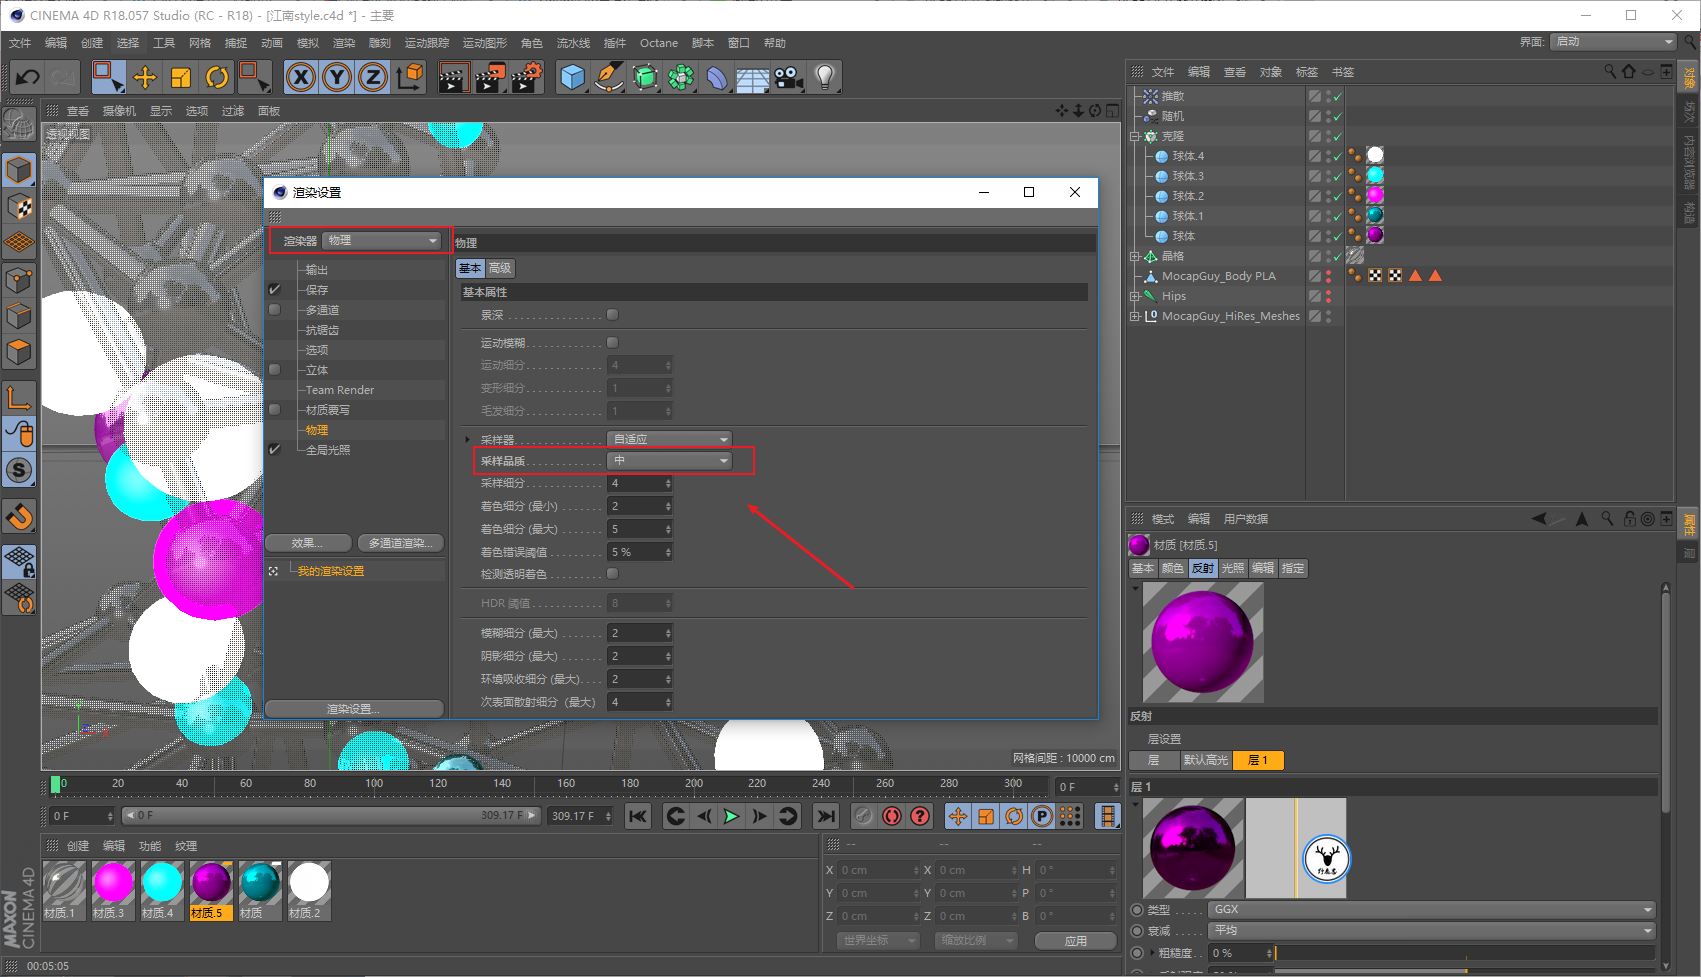Image resolution: width=1701 pixels, height=977 pixels.
Task: Toggle the Y axis lock icon
Action: coord(337,77)
